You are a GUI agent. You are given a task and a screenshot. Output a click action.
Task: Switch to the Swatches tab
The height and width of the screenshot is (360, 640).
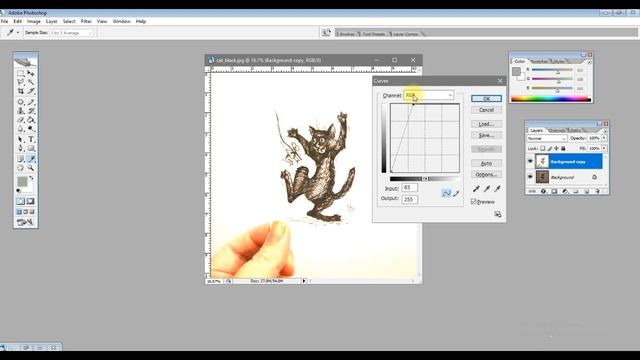[540, 61]
